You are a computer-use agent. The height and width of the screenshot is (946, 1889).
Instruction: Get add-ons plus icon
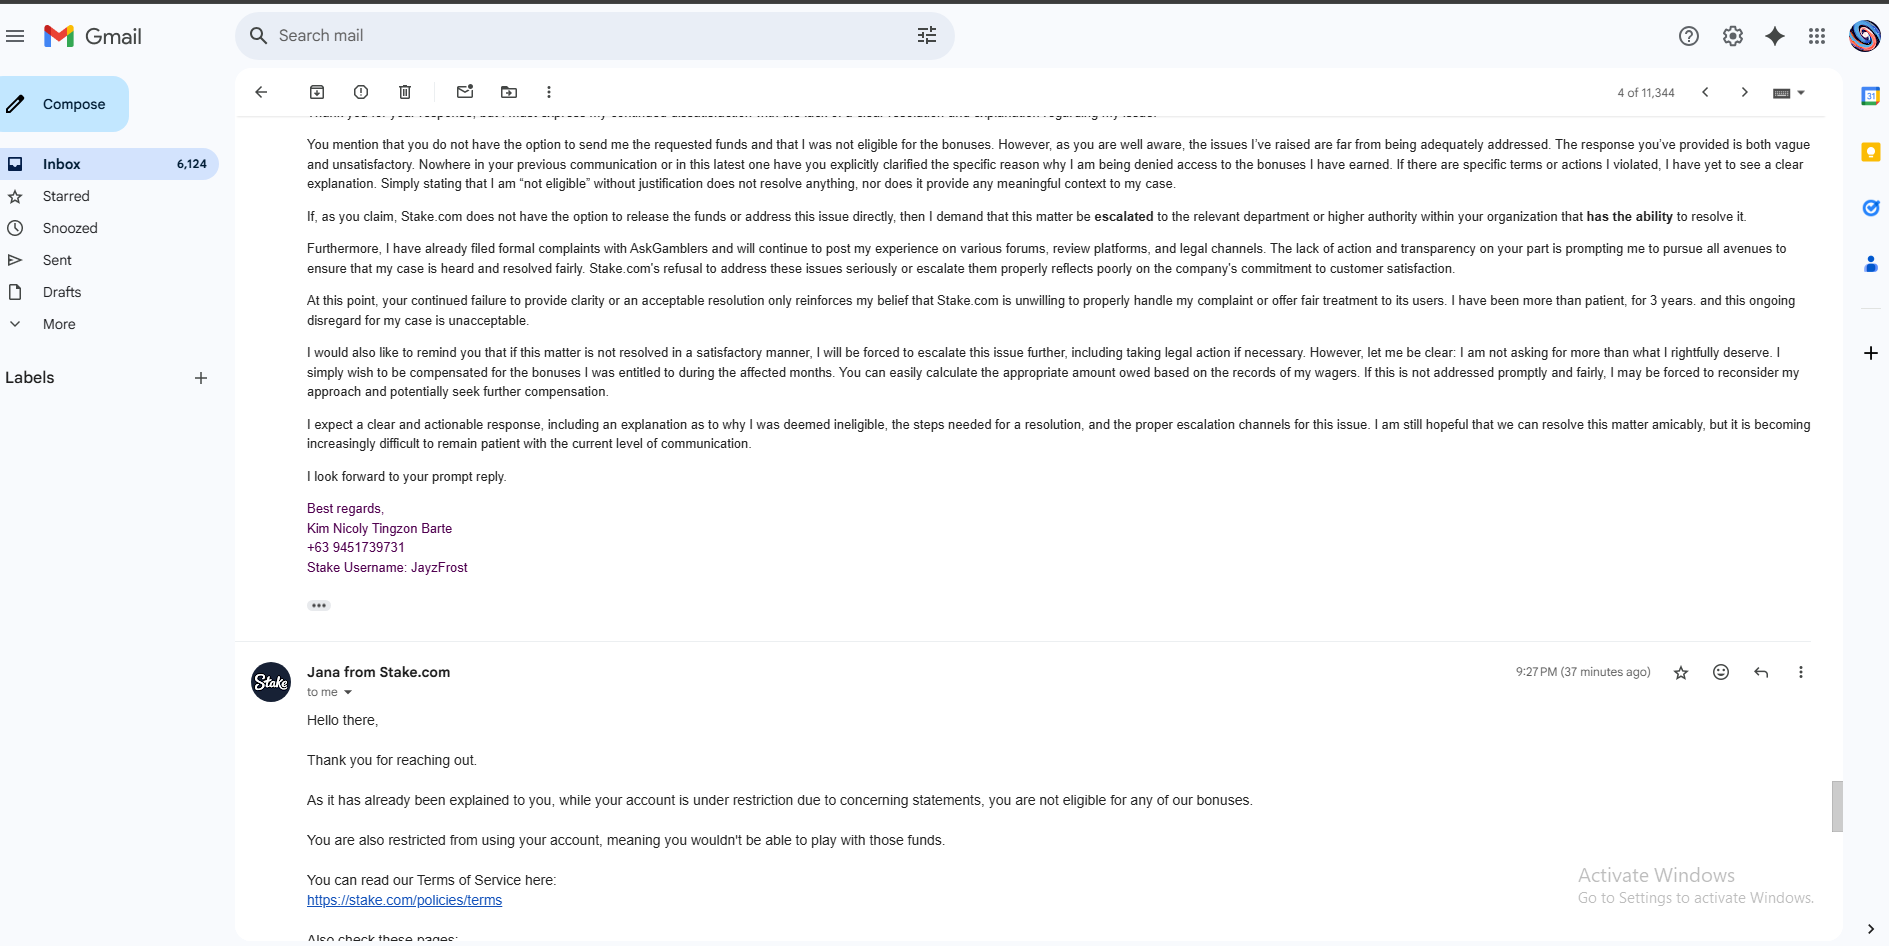(1870, 353)
